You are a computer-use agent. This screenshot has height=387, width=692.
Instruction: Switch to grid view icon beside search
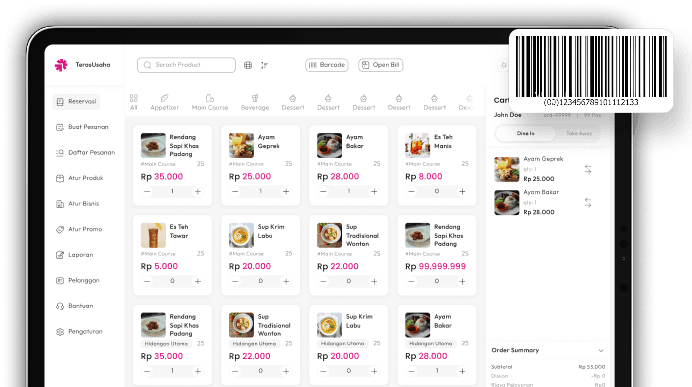248,65
